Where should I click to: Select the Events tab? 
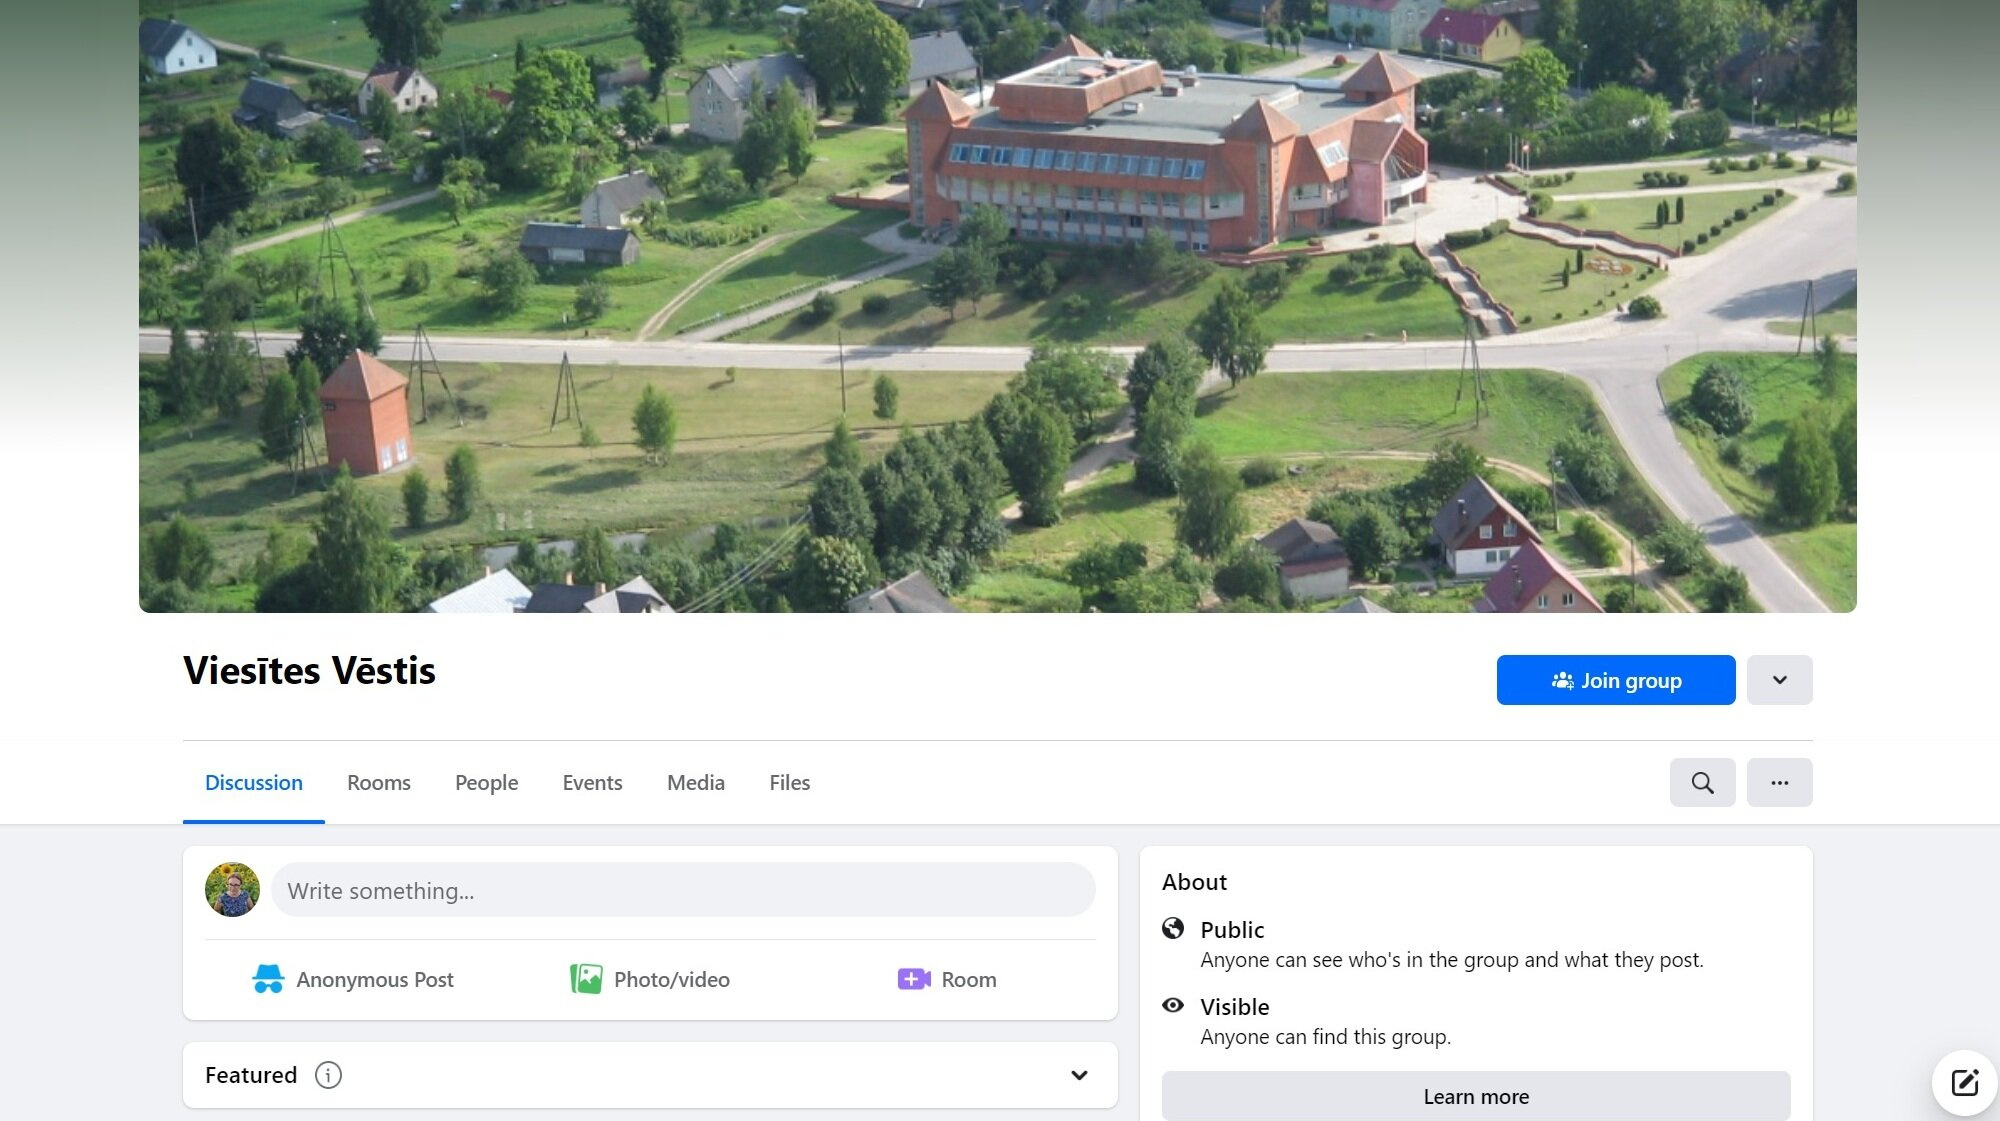(592, 783)
